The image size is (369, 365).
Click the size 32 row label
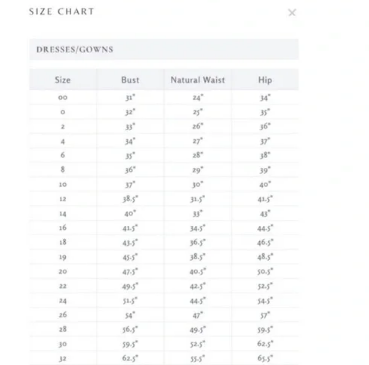[63, 359]
